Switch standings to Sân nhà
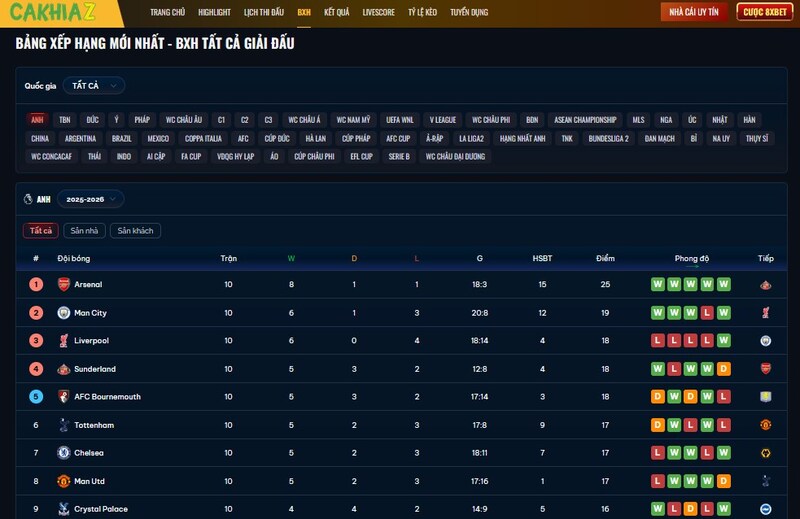This screenshot has width=800, height=519. pyautogui.click(x=84, y=231)
